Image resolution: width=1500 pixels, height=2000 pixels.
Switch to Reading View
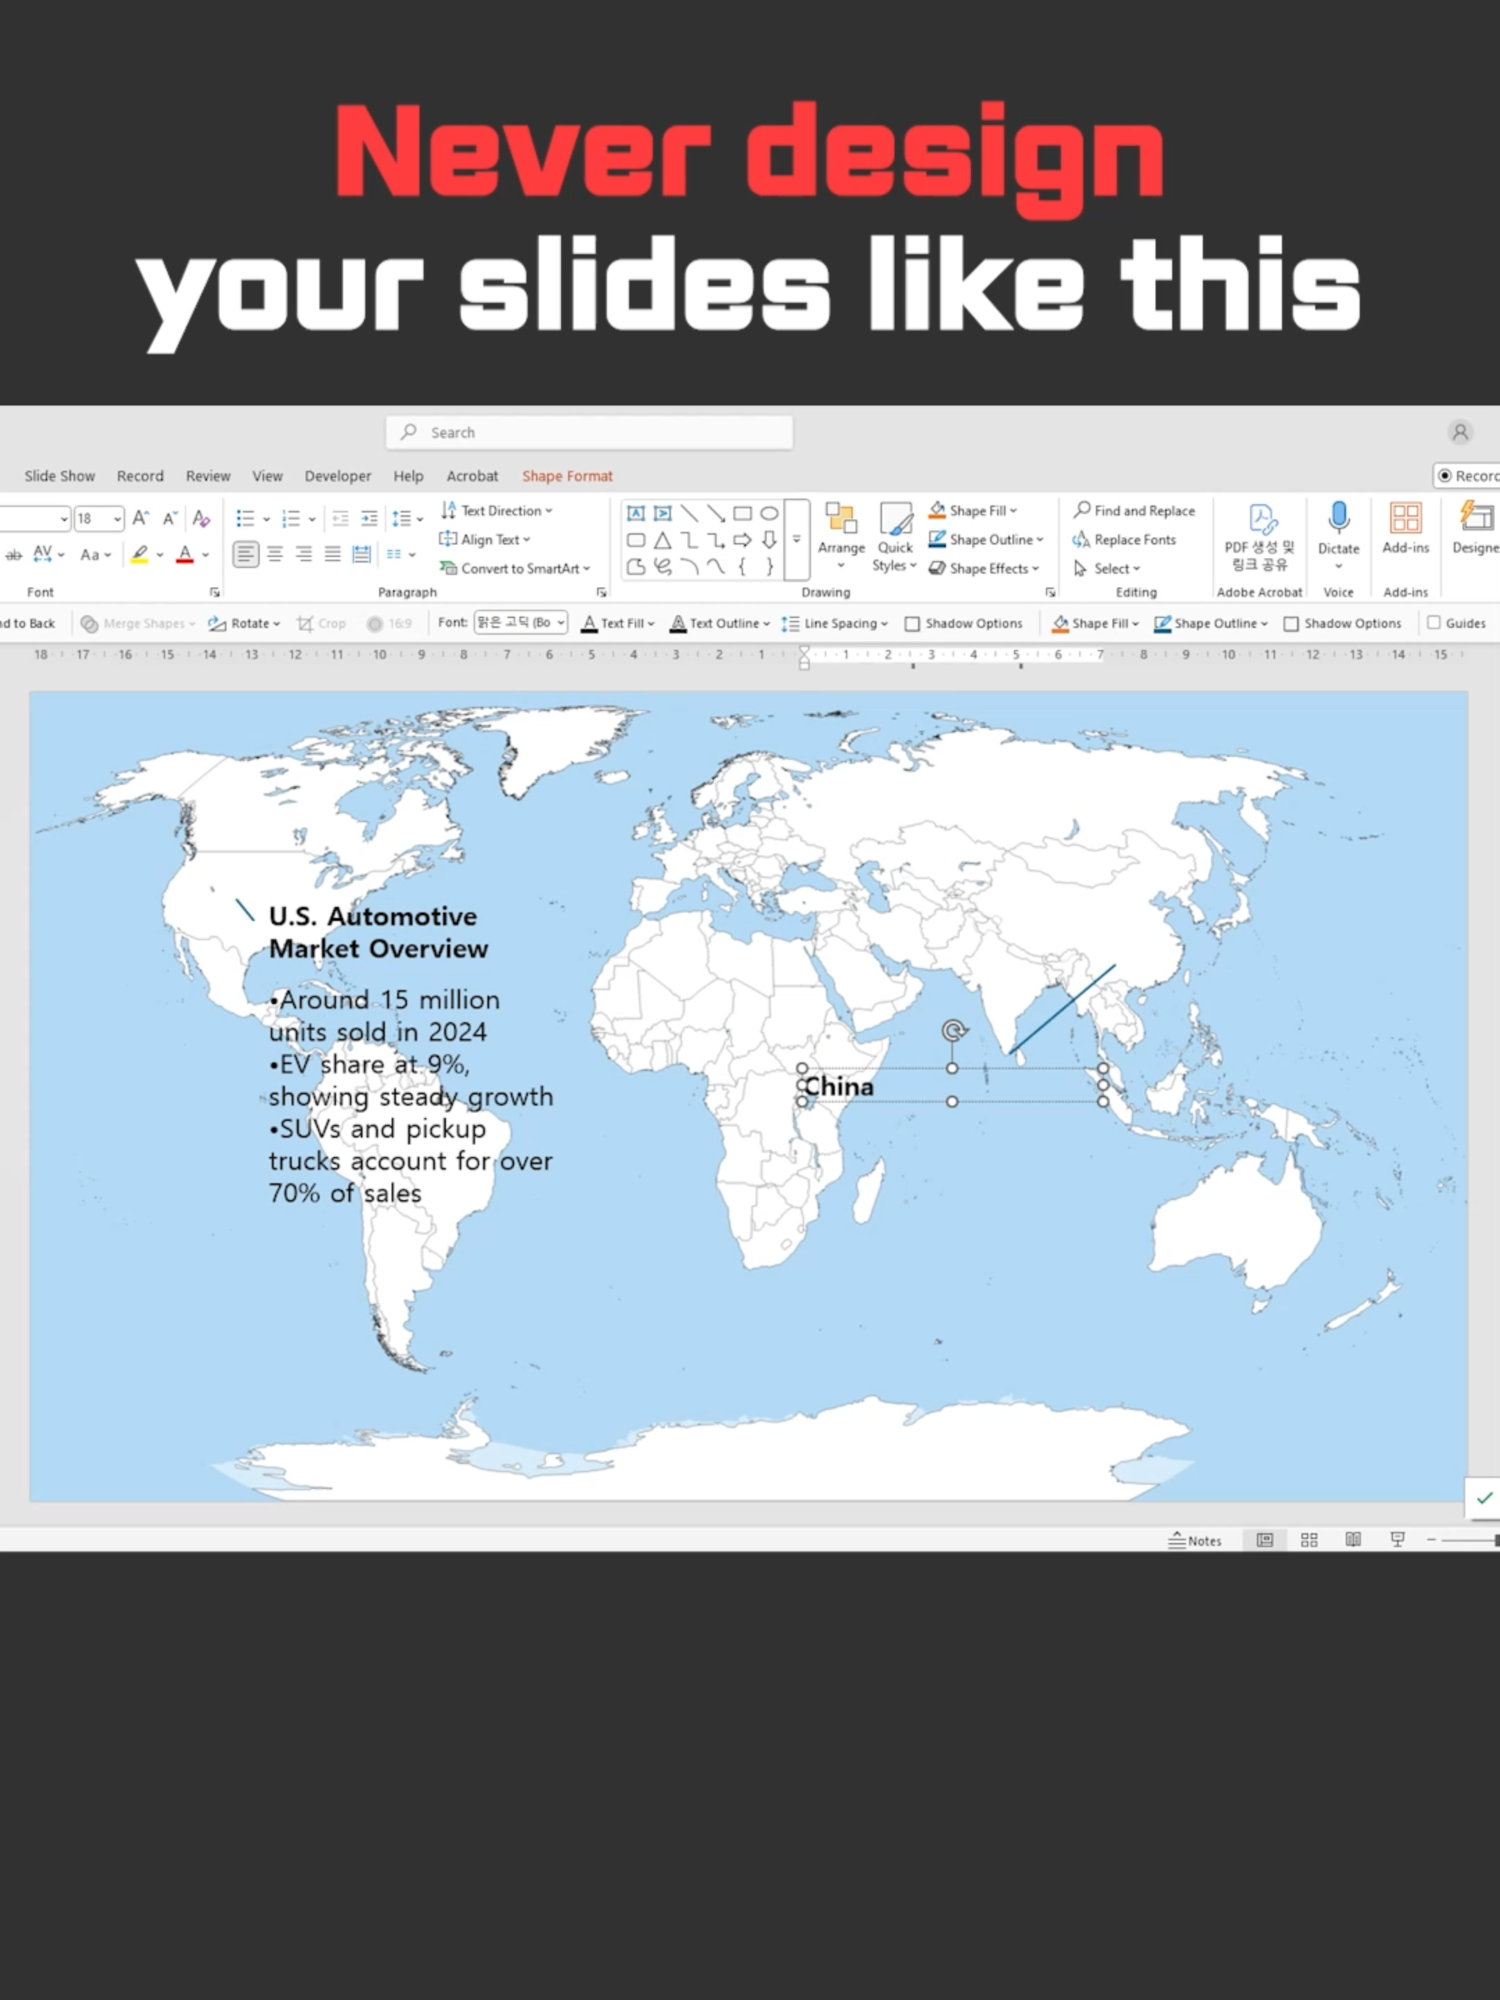click(1353, 1540)
